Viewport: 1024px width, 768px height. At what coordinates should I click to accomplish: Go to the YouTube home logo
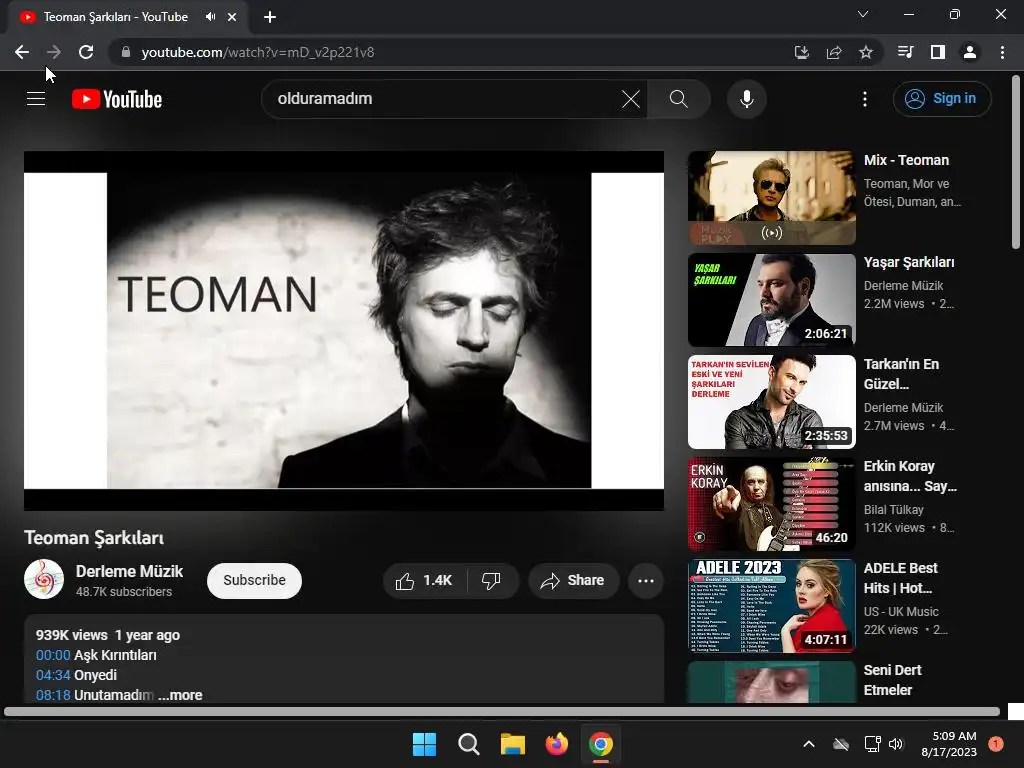117,99
